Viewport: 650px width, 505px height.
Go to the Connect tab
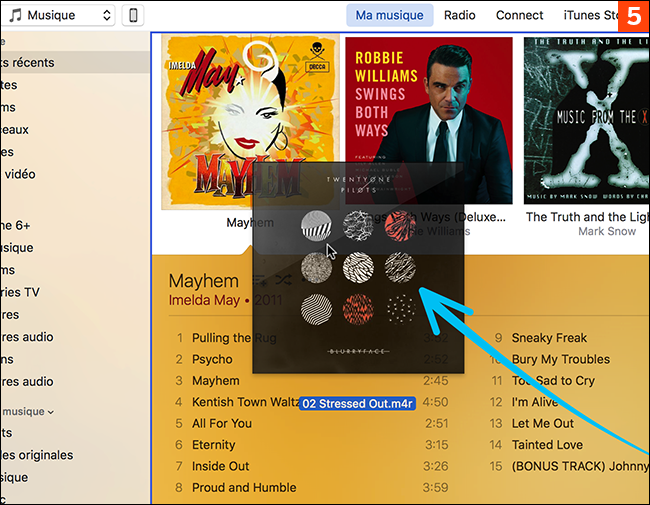tap(520, 15)
